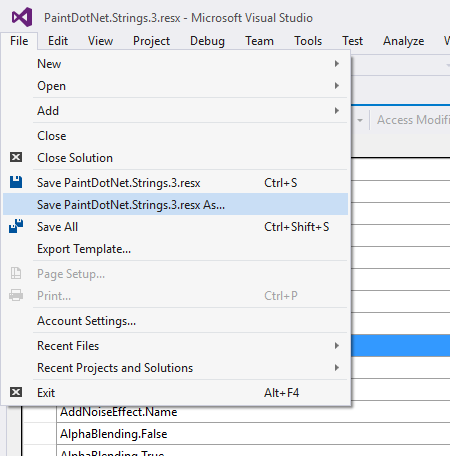Viewport: 450px width, 456px height.
Task: Choose Export Template... menu entry
Action: (175, 249)
